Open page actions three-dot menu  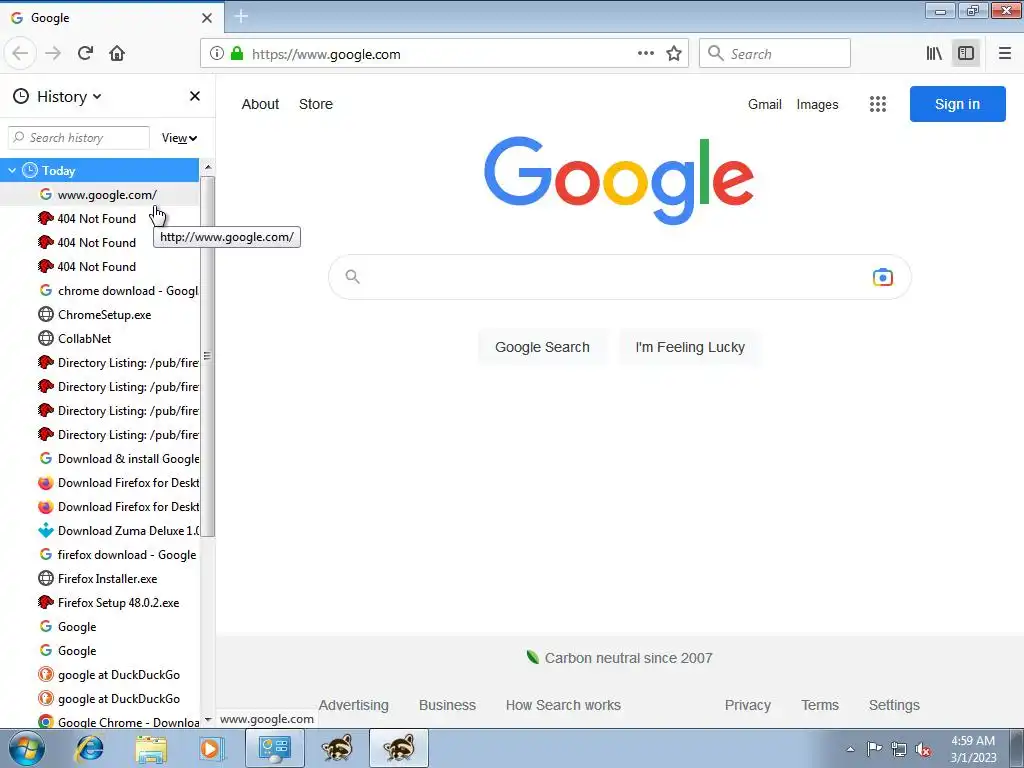(x=645, y=54)
